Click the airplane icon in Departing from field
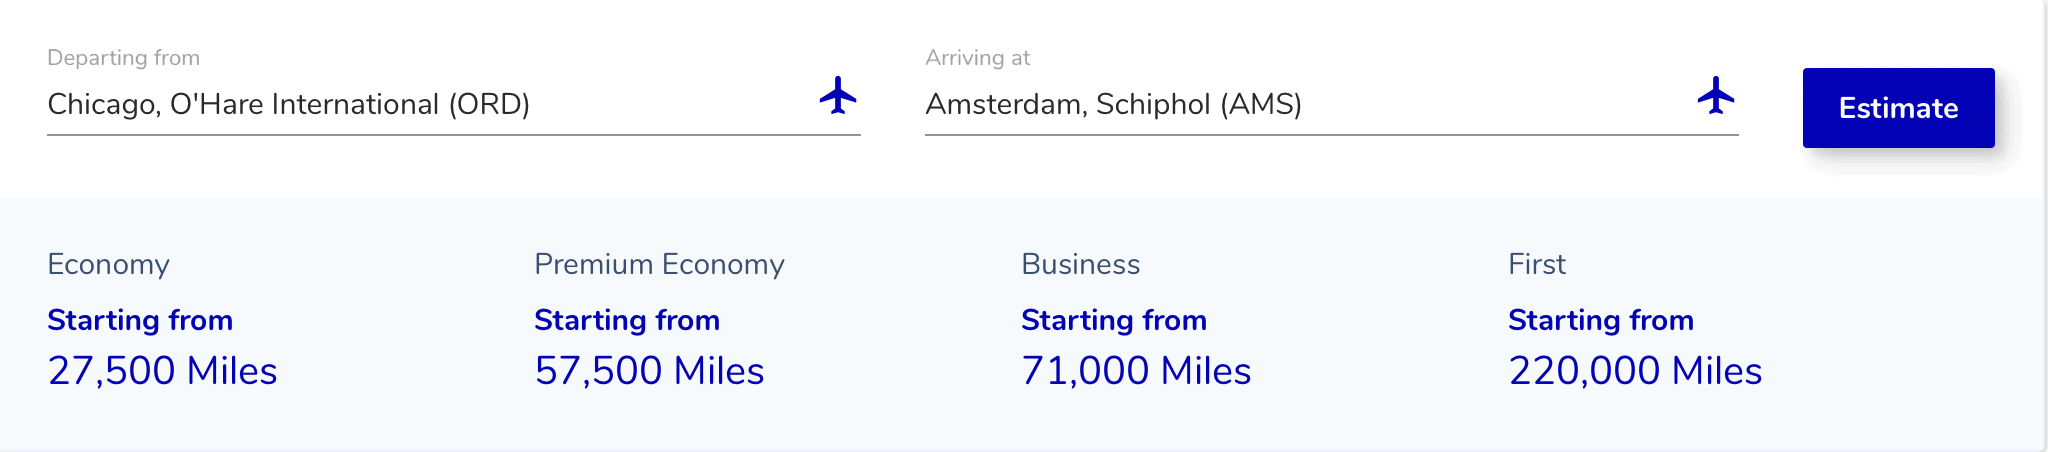Image resolution: width=2048 pixels, height=452 pixels. [838, 96]
